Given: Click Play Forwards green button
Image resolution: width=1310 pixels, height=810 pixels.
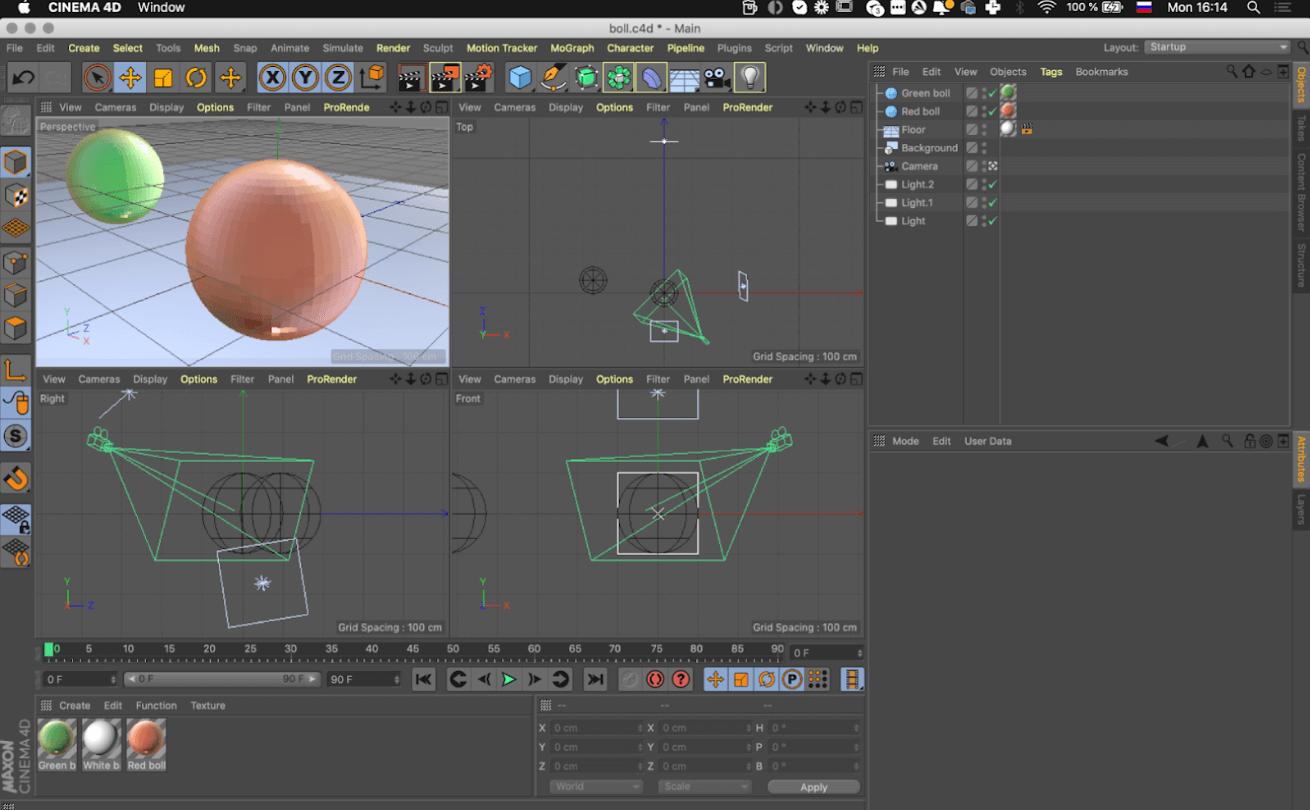Looking at the screenshot, I should (x=509, y=680).
